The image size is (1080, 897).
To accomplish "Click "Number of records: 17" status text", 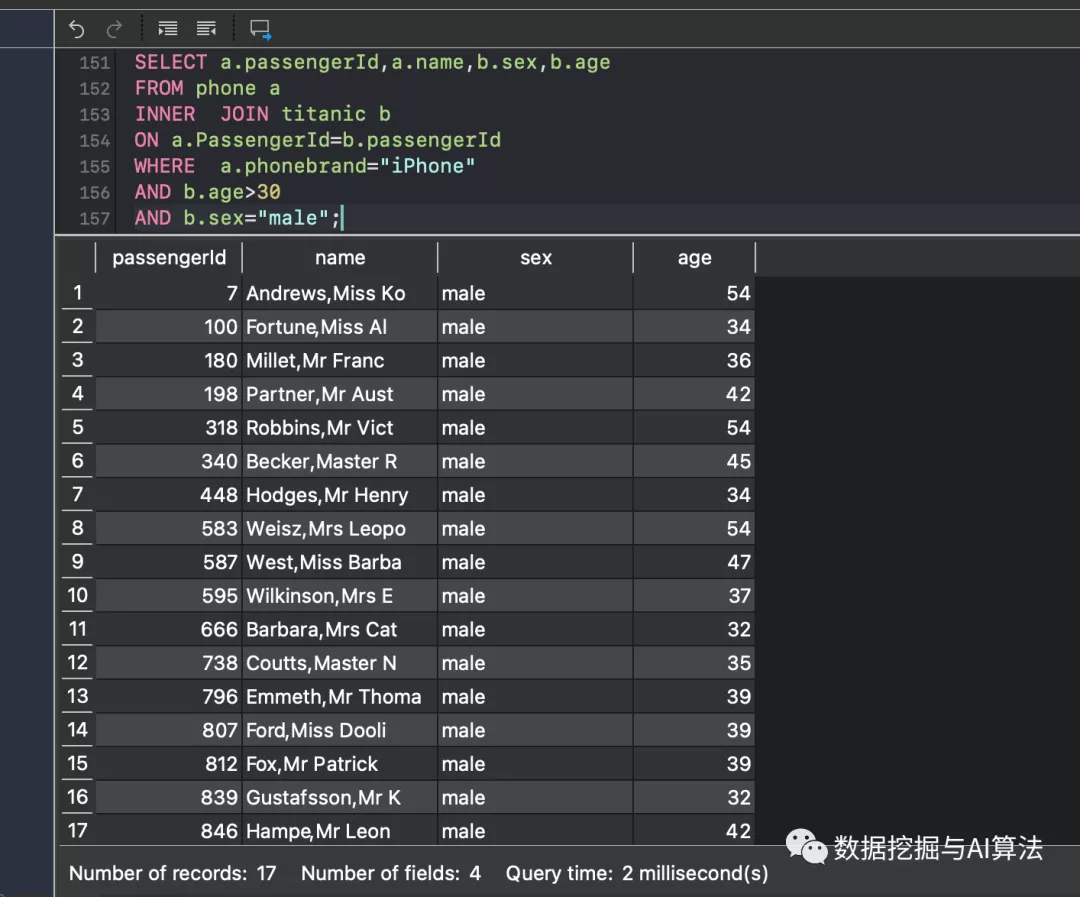I will [x=172, y=874].
